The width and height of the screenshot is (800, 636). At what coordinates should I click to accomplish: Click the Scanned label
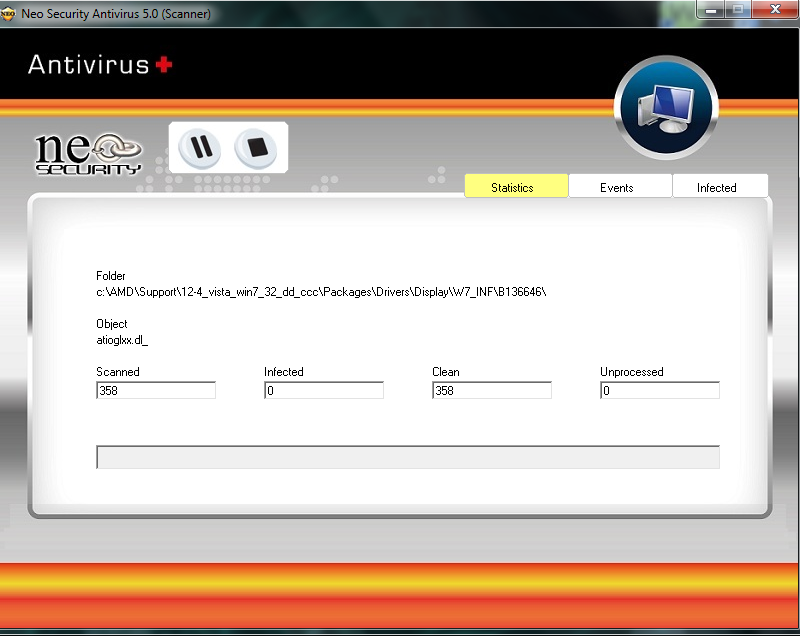coord(117,372)
